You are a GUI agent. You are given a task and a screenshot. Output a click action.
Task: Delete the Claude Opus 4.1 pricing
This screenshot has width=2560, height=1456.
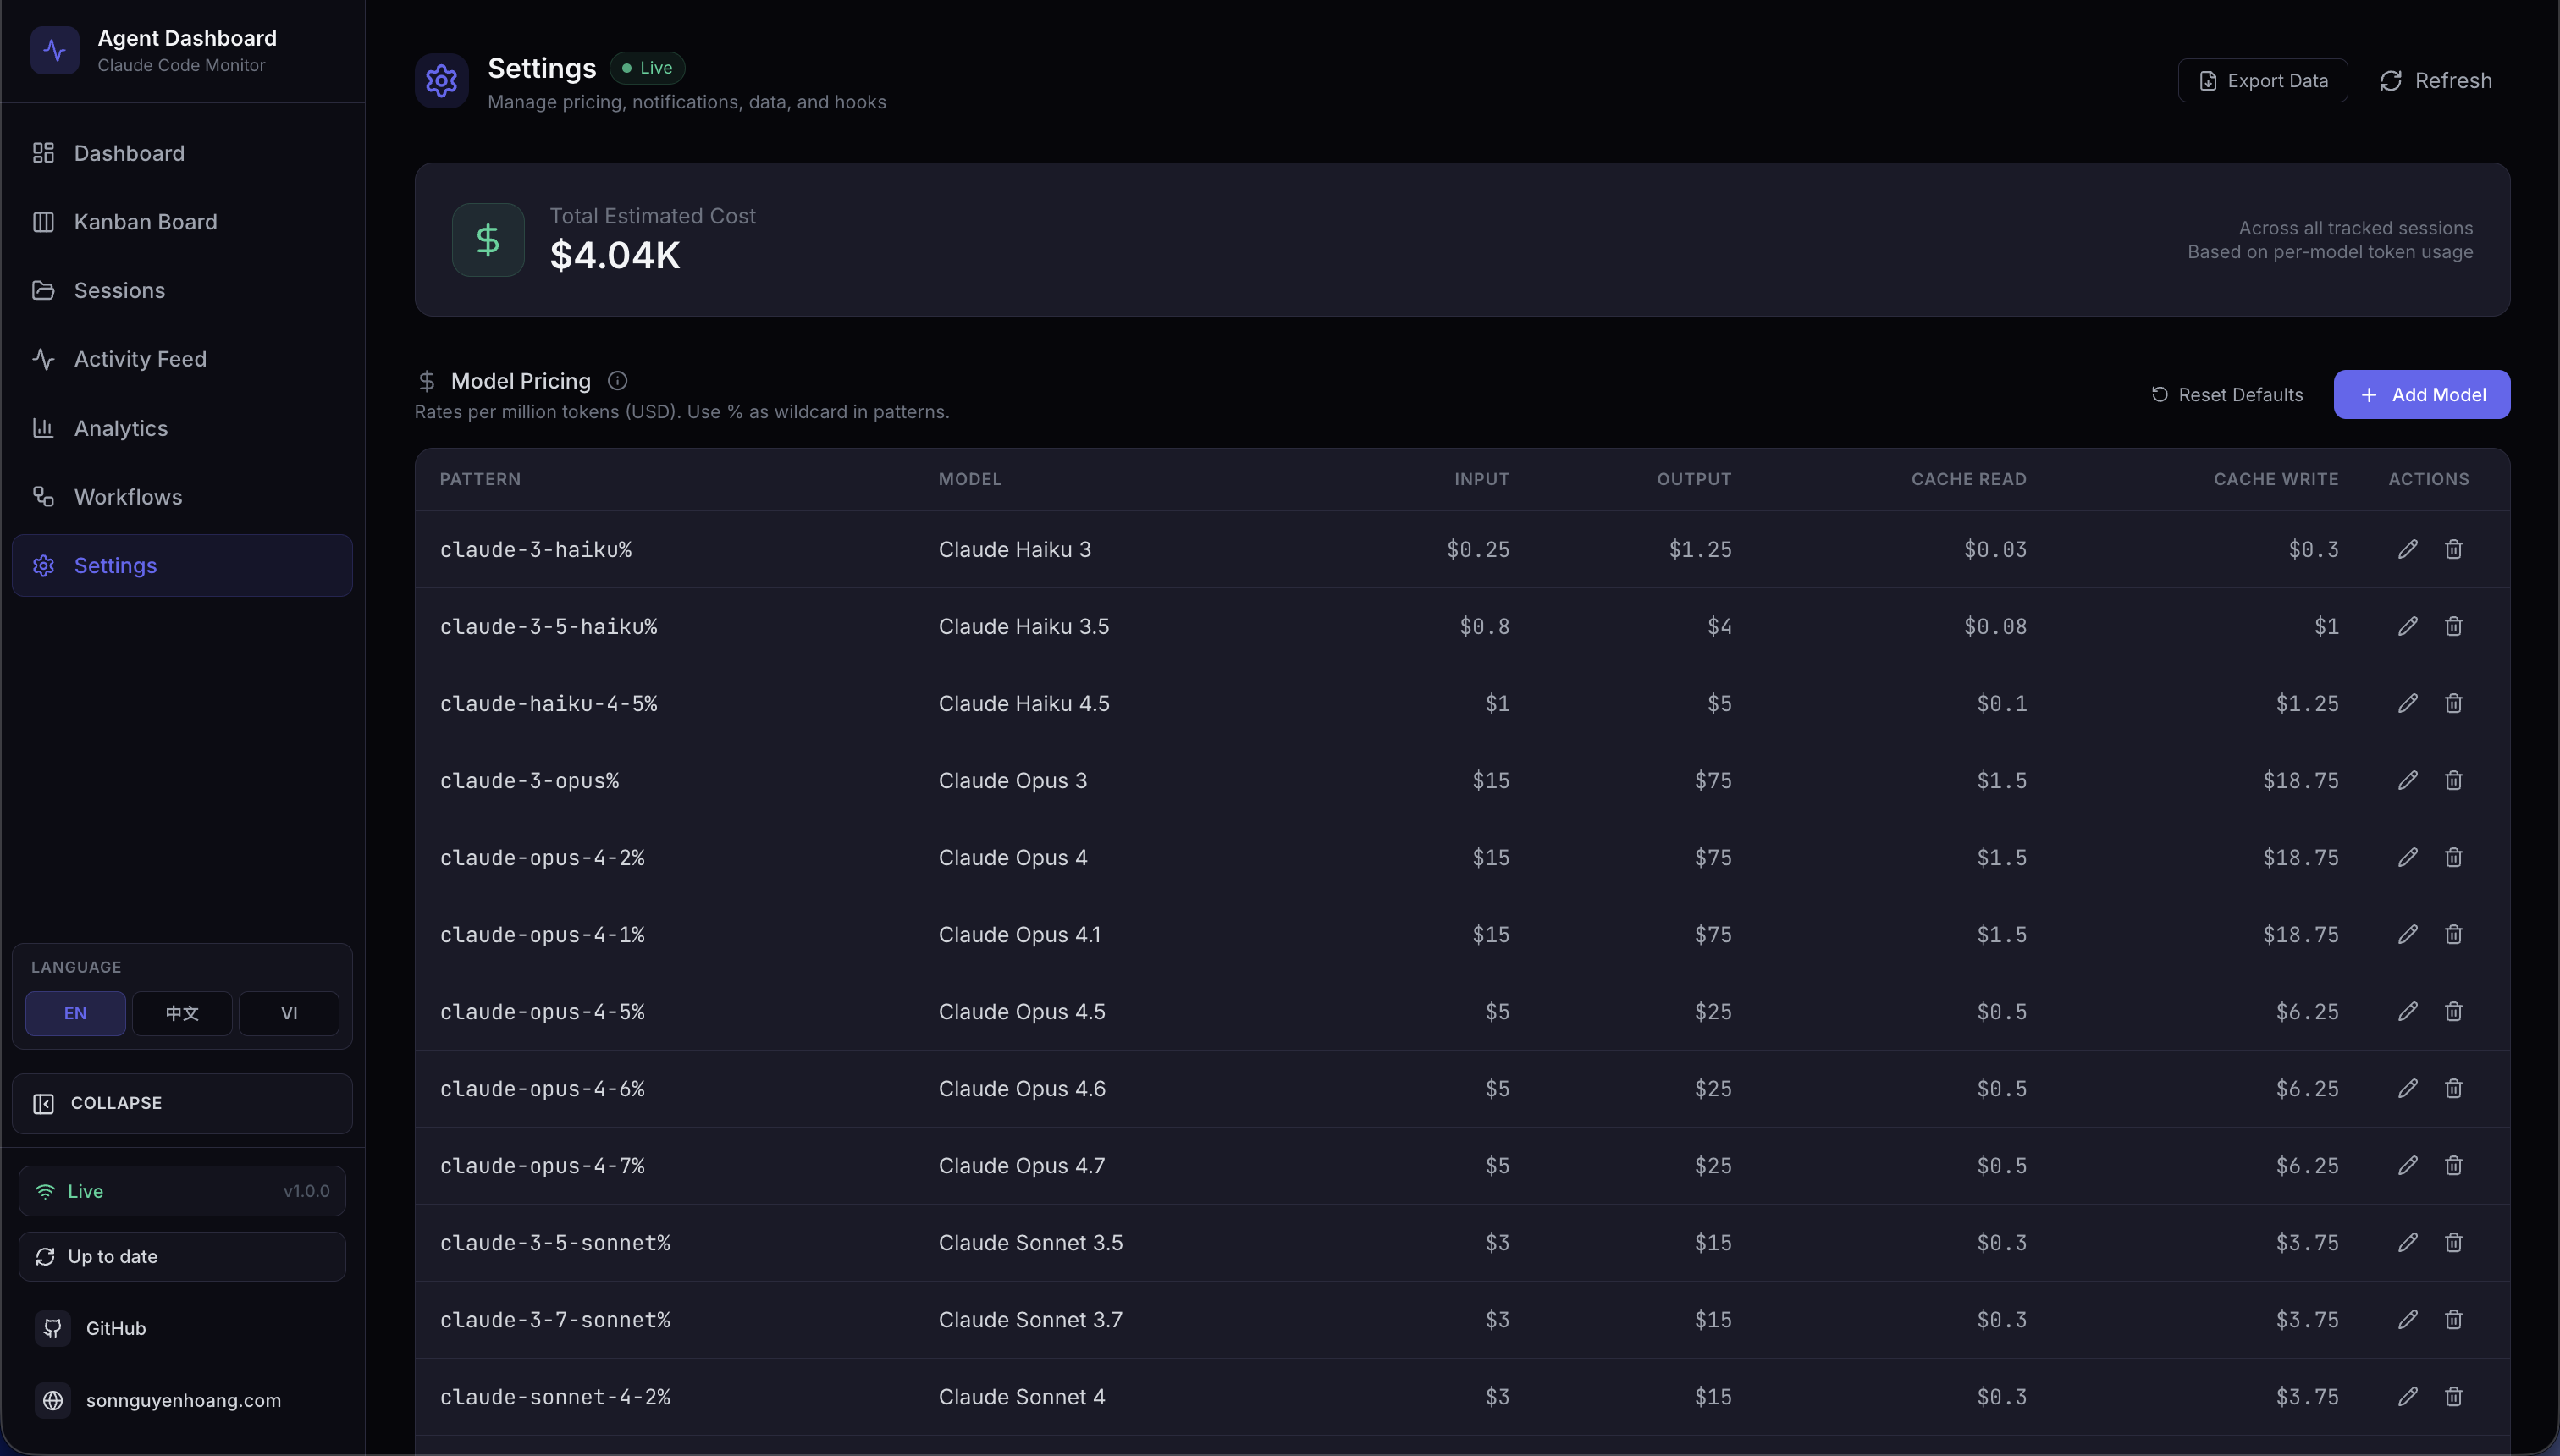(2453, 934)
